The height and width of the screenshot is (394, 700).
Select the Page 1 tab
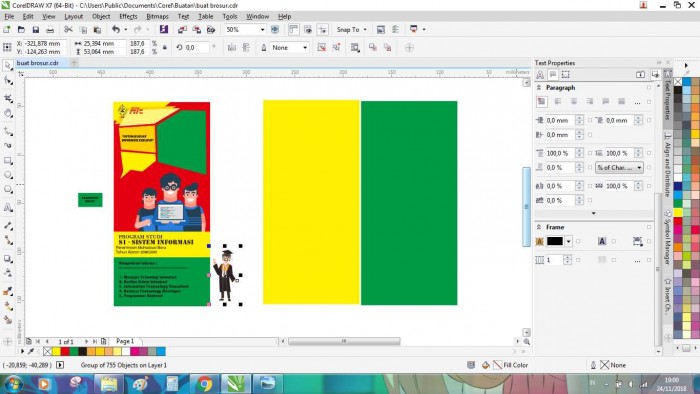point(125,341)
